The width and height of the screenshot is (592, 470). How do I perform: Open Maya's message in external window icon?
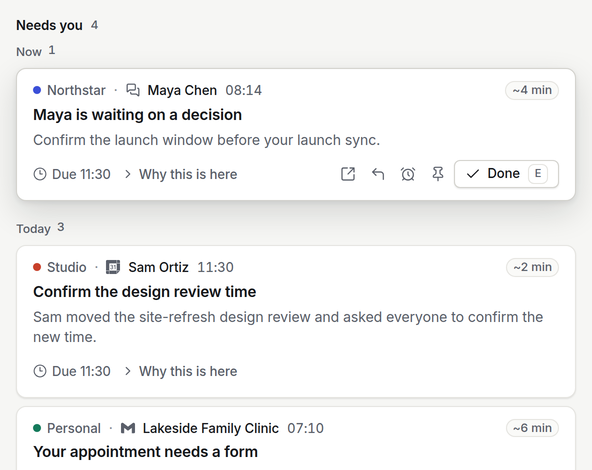348,174
